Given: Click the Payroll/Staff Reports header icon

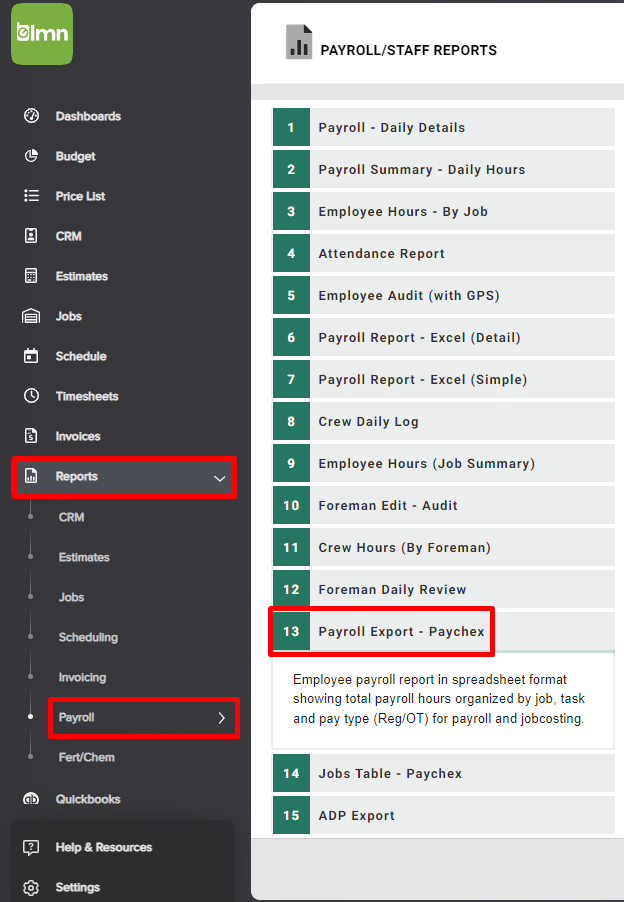Looking at the screenshot, I should pos(299,42).
